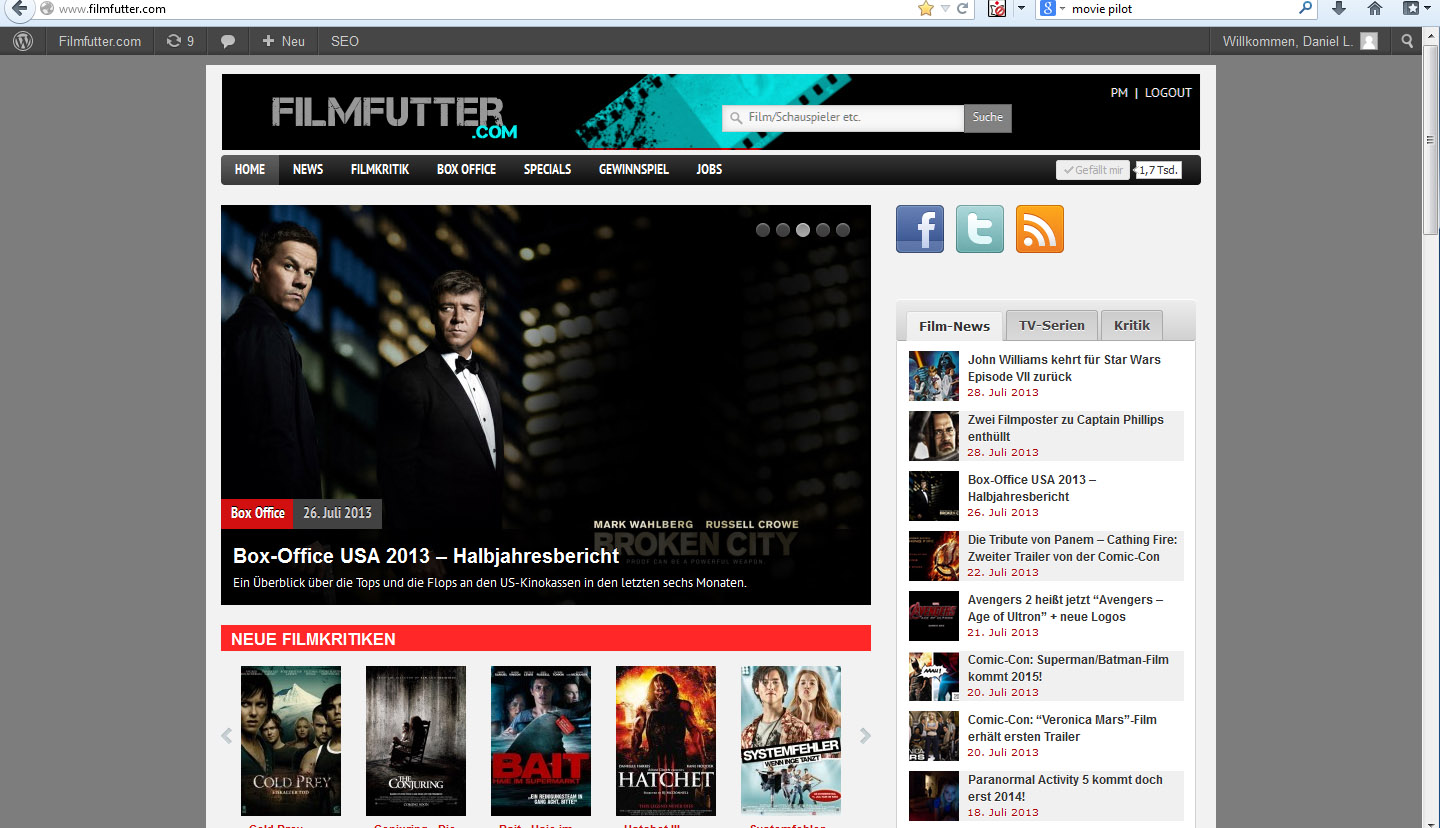Open browser downloads arrow icon

pyautogui.click(x=1339, y=9)
